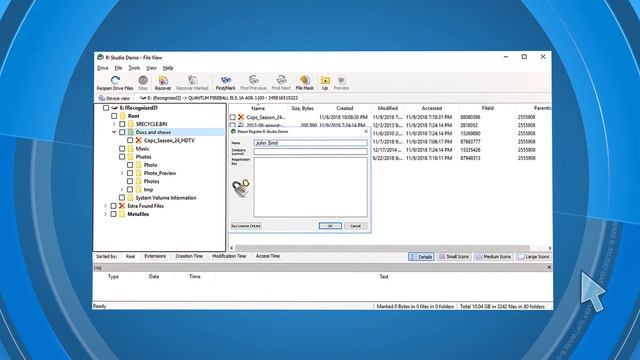The height and width of the screenshot is (360, 640).
Task: Switch to Details view mode
Action: click(421, 256)
